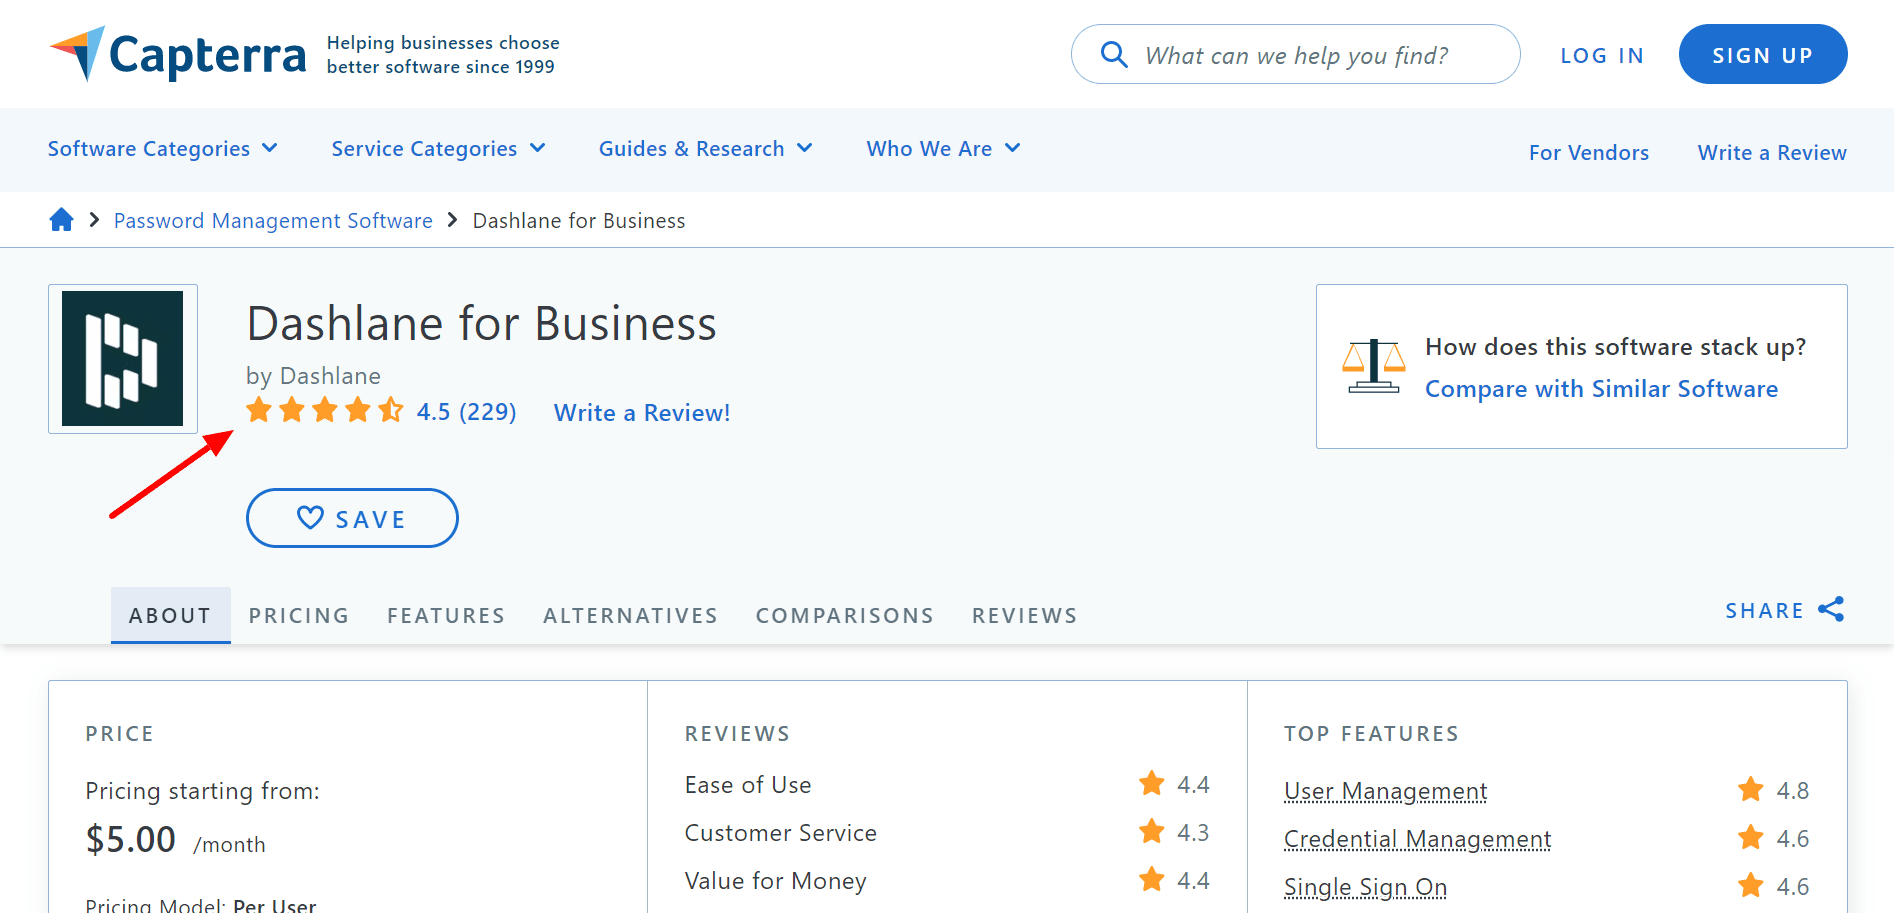1894x913 pixels.
Task: Click the Credential Management star icon
Action: tap(1751, 837)
